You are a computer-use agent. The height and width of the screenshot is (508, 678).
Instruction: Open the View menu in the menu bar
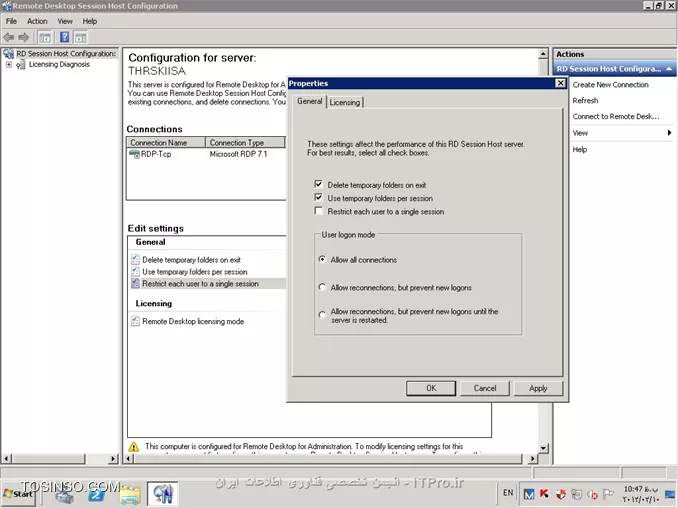(x=65, y=21)
